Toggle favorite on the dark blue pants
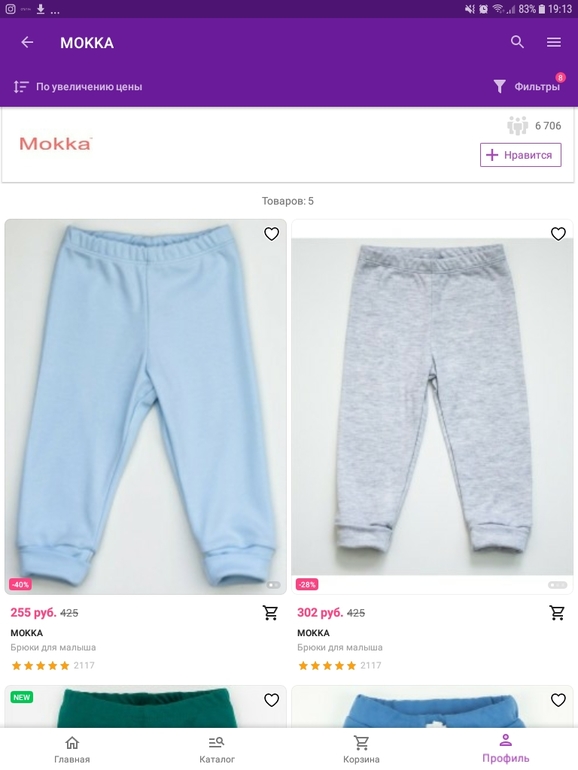 (558, 700)
